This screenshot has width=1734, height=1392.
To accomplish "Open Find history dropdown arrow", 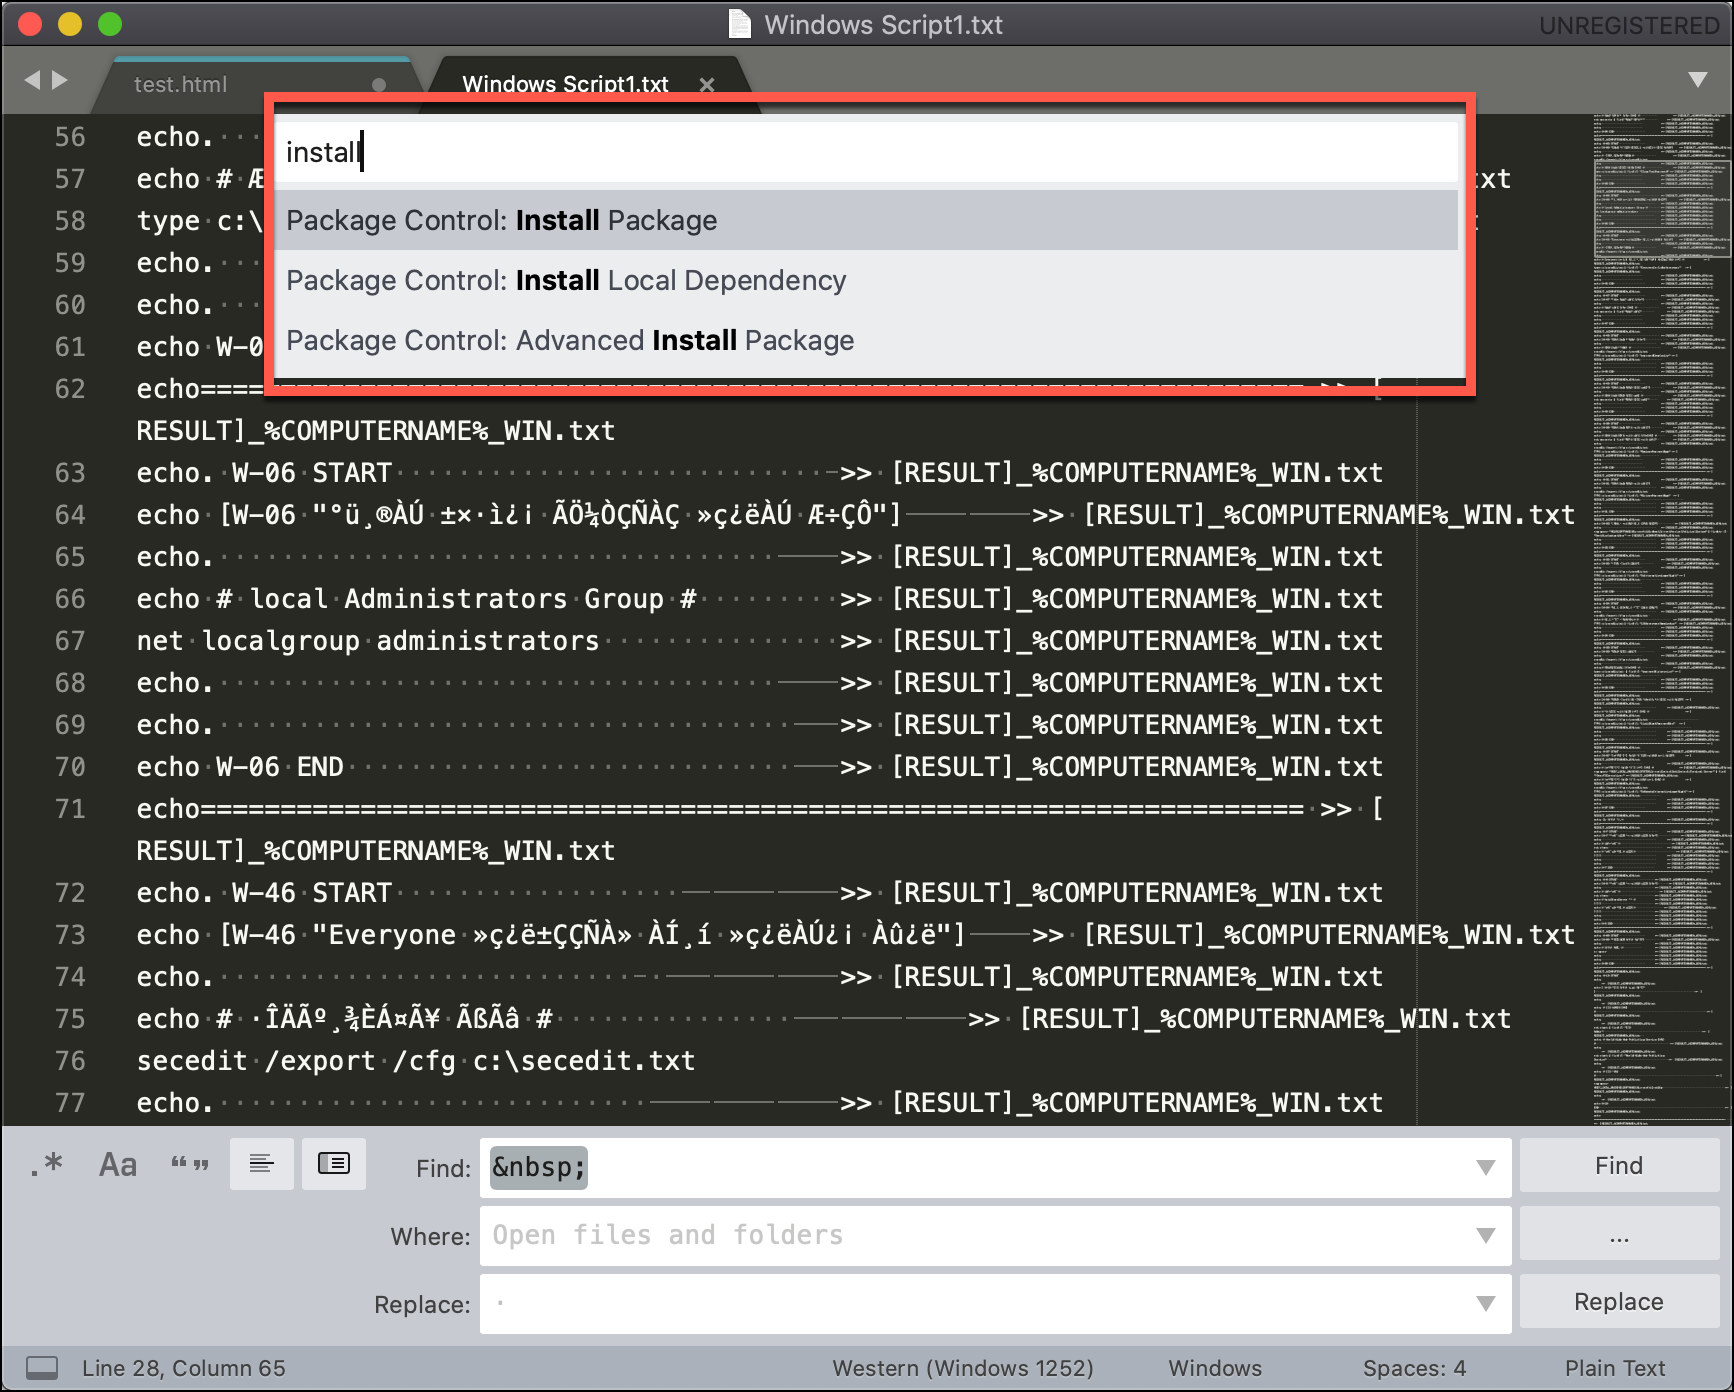I will (1486, 1167).
